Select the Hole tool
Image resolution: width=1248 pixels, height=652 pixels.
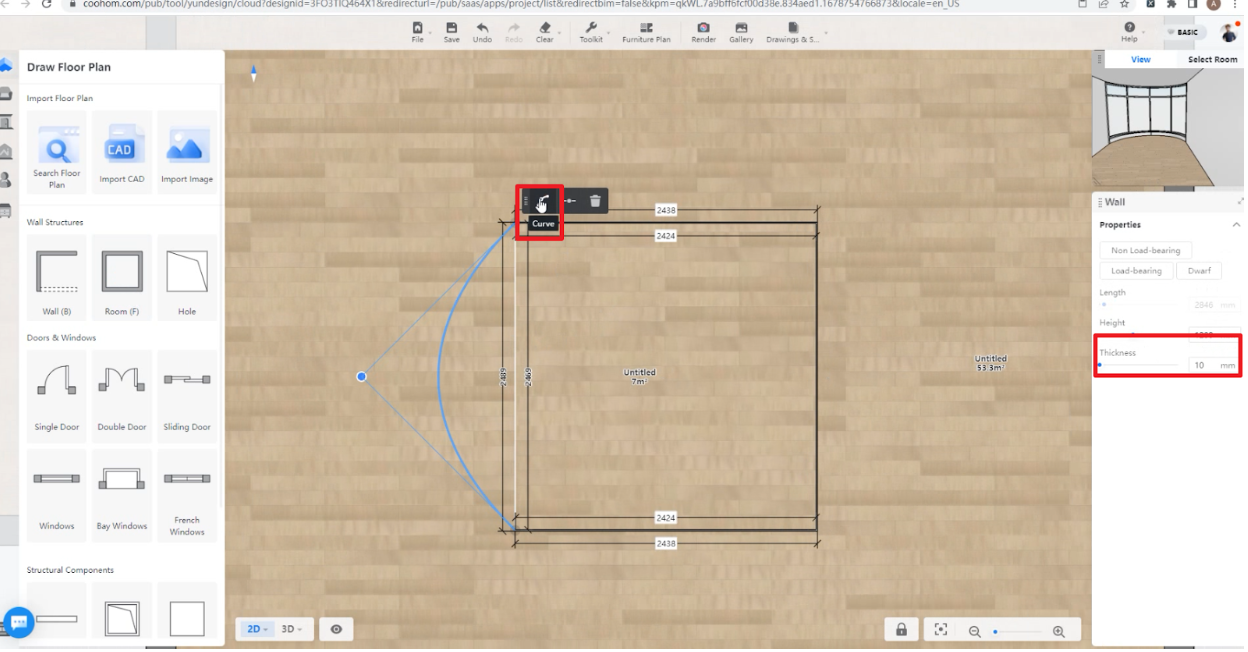click(x=187, y=279)
